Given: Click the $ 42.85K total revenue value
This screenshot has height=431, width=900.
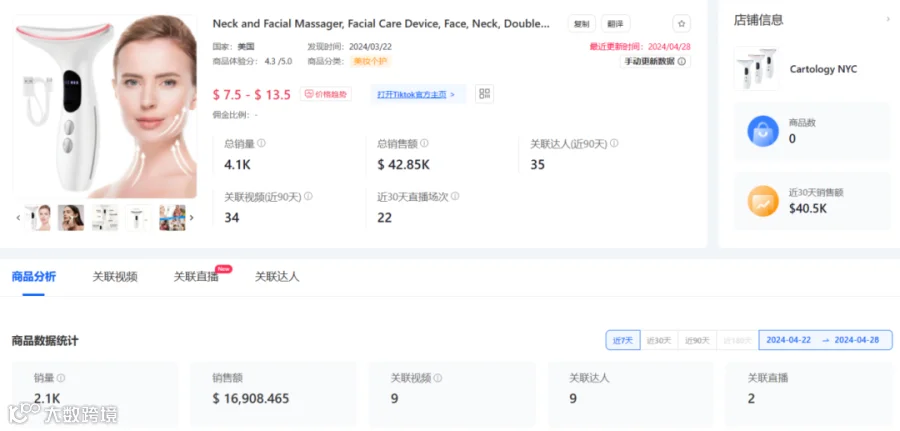Looking at the screenshot, I should 404,165.
